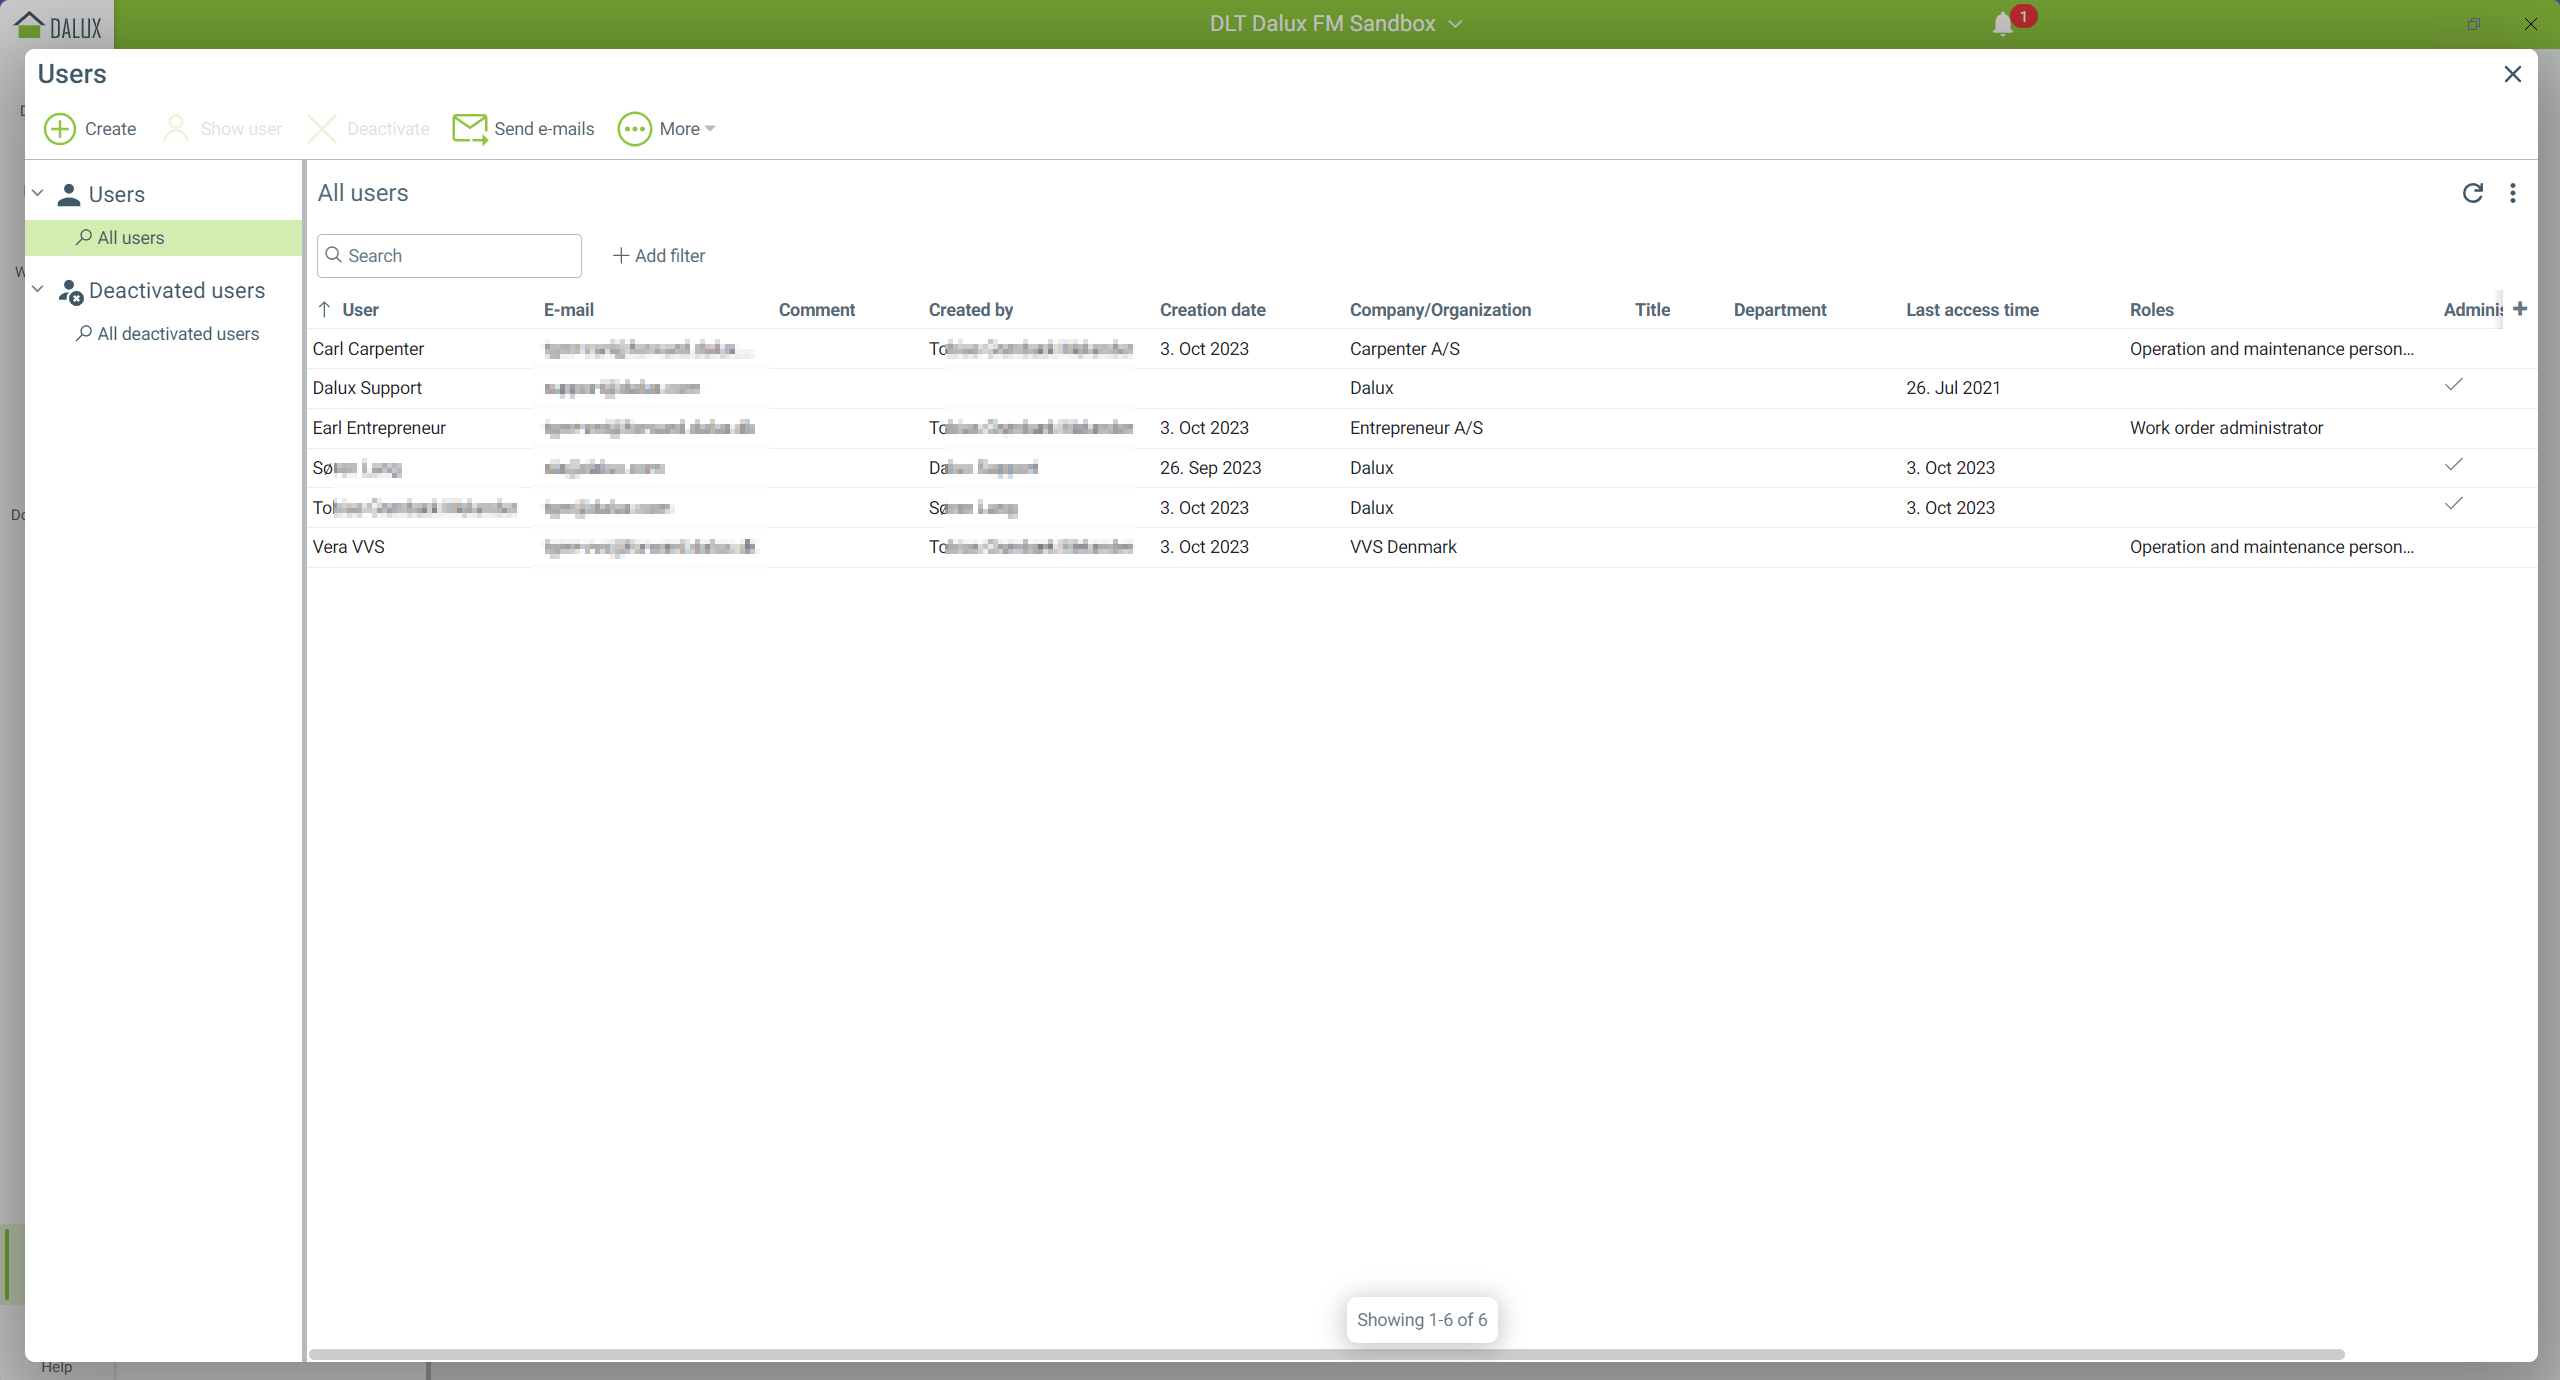Click the Search input field

(460, 256)
